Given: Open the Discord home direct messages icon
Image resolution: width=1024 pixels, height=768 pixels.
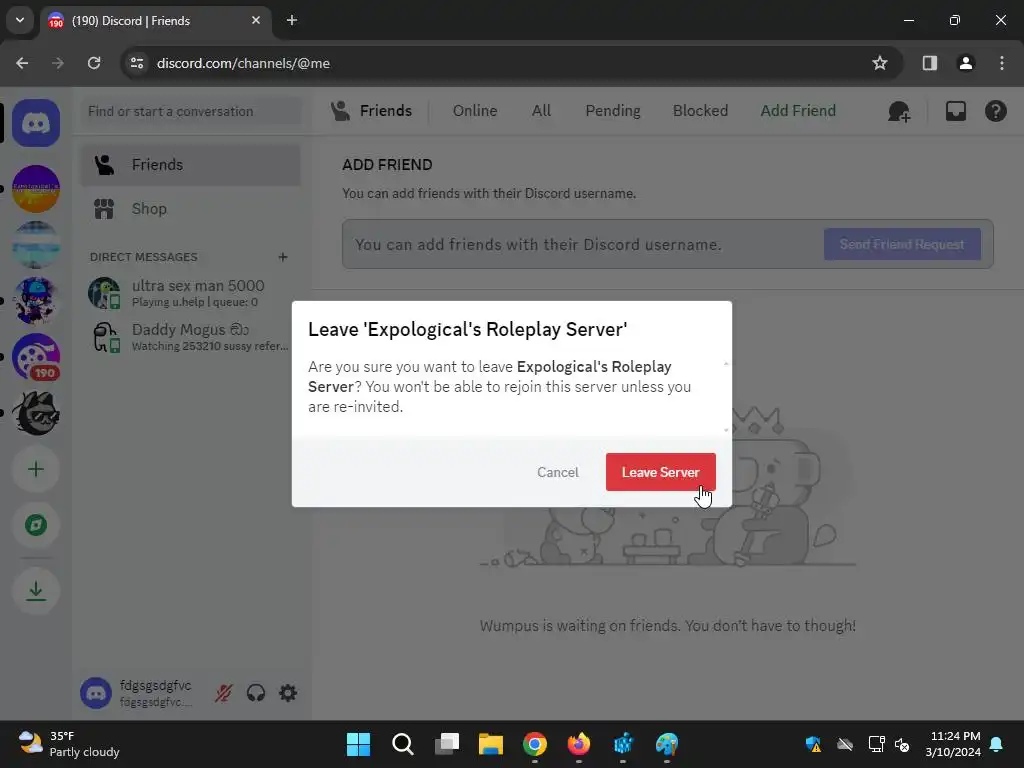Looking at the screenshot, I should pos(36,123).
